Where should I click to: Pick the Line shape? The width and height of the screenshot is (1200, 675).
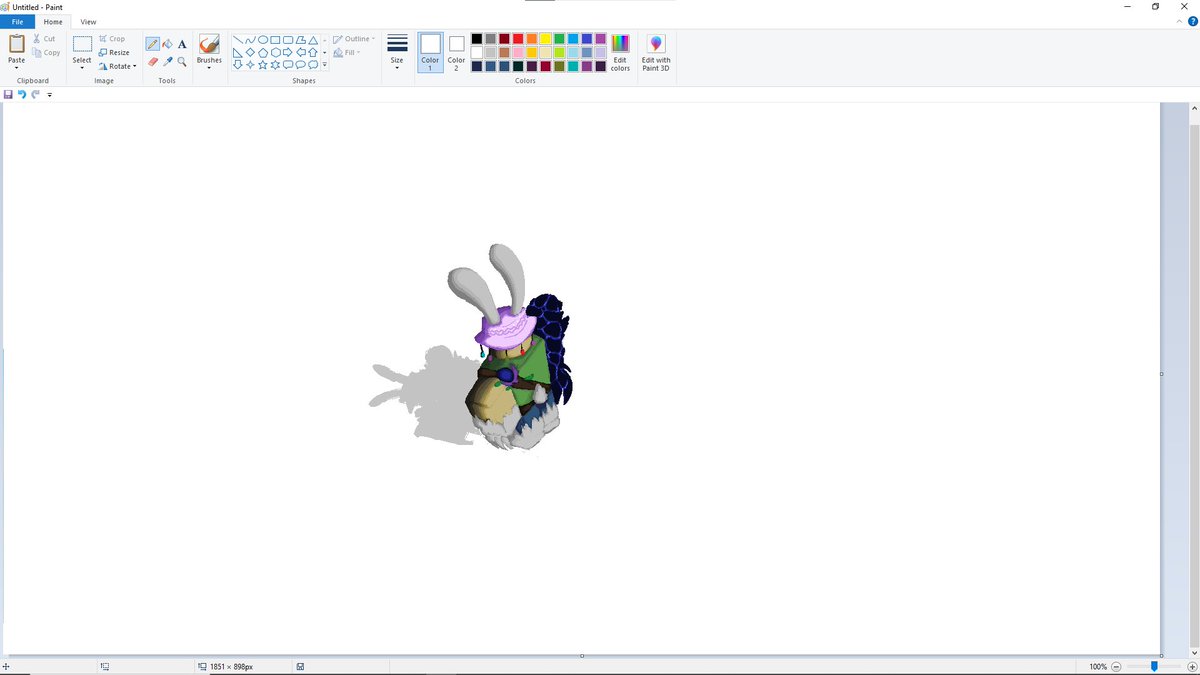tap(238, 40)
